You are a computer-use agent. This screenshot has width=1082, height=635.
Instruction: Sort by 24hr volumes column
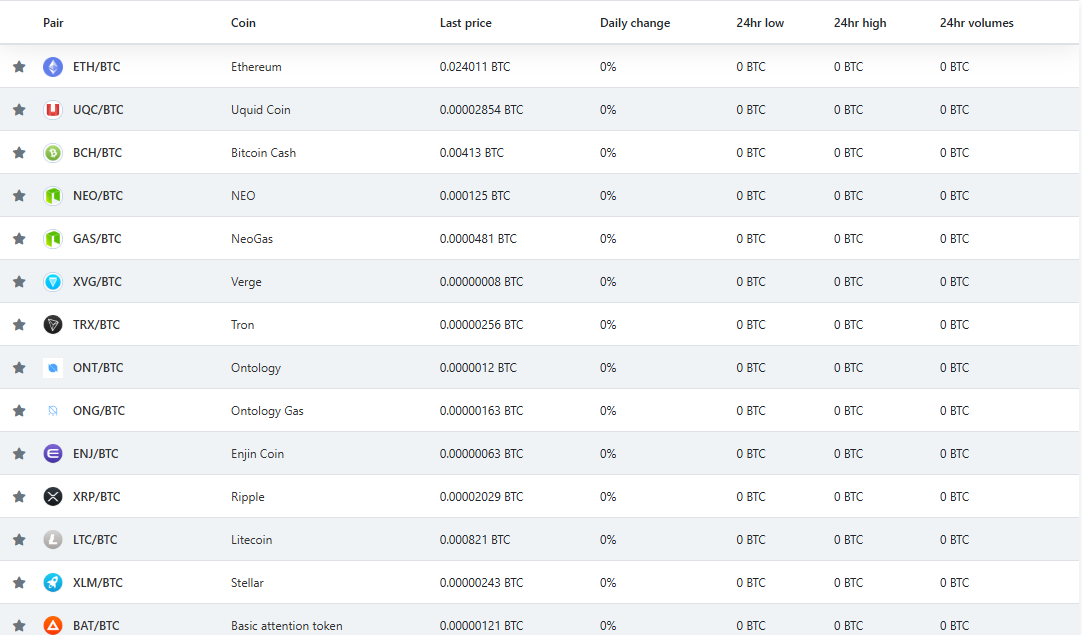pyautogui.click(x=976, y=23)
